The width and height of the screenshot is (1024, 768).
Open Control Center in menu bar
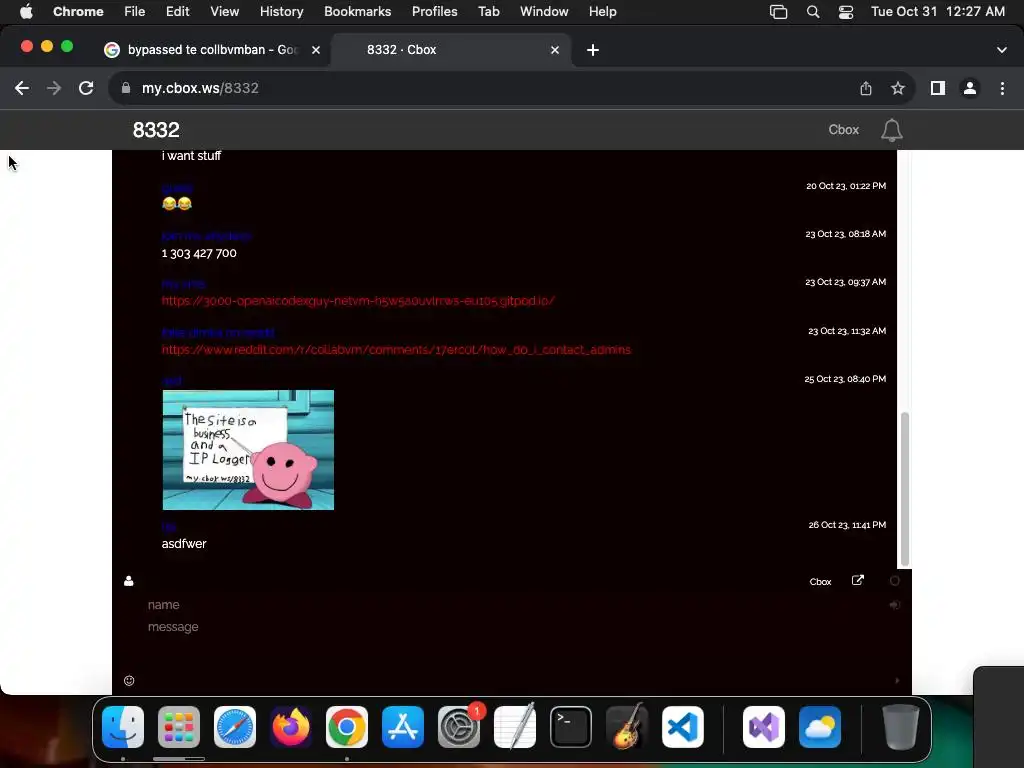846,12
